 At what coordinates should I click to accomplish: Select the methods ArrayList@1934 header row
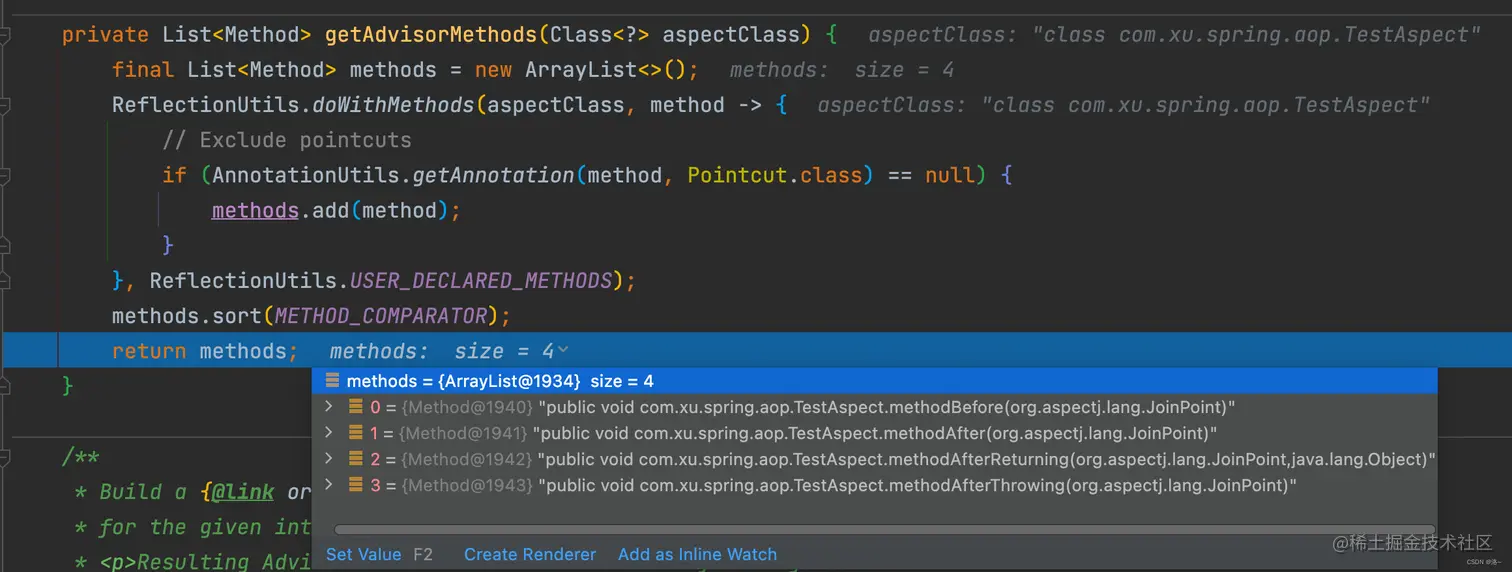874,381
